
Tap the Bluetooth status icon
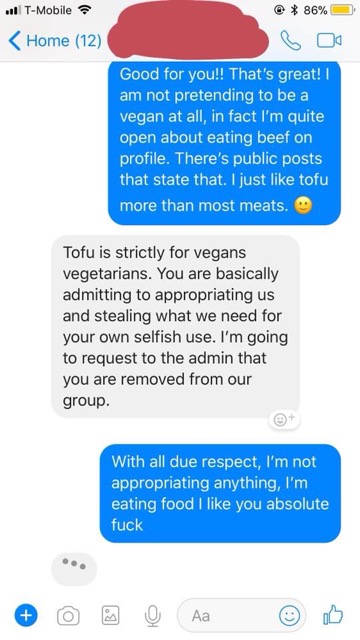293,11
